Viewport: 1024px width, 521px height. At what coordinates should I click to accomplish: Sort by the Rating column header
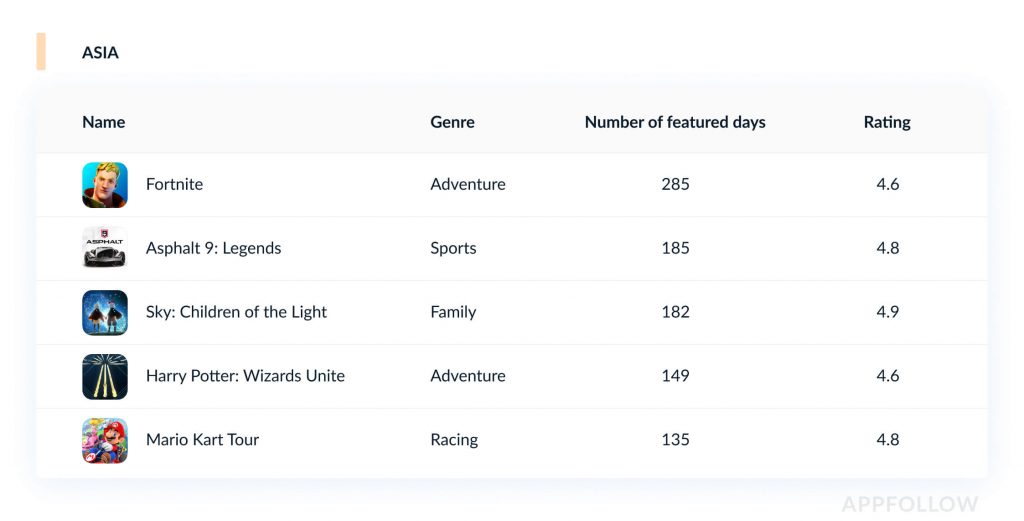tap(887, 122)
